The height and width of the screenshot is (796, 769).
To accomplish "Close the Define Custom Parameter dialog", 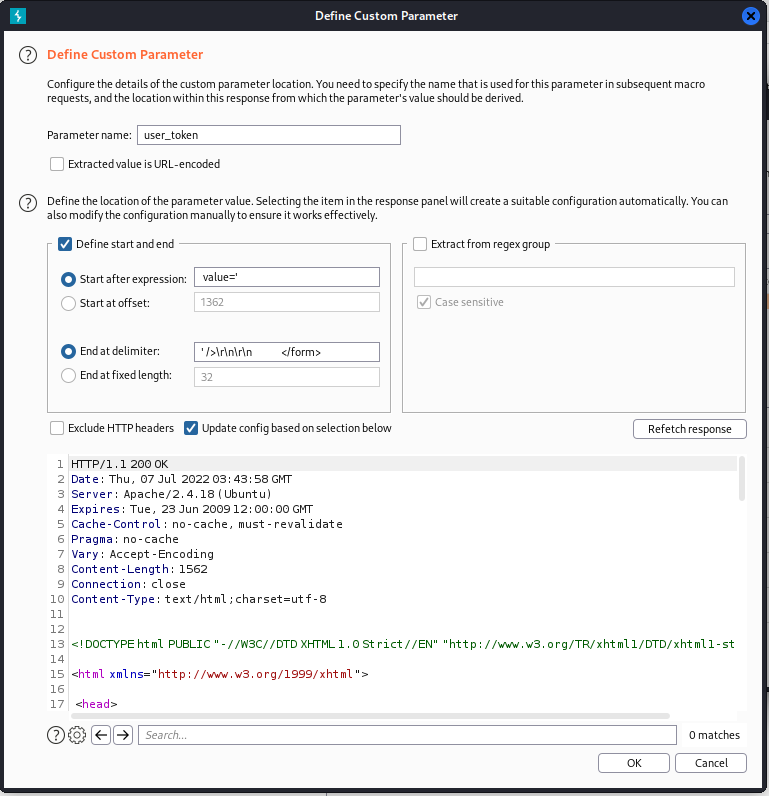I will click(x=750, y=16).
